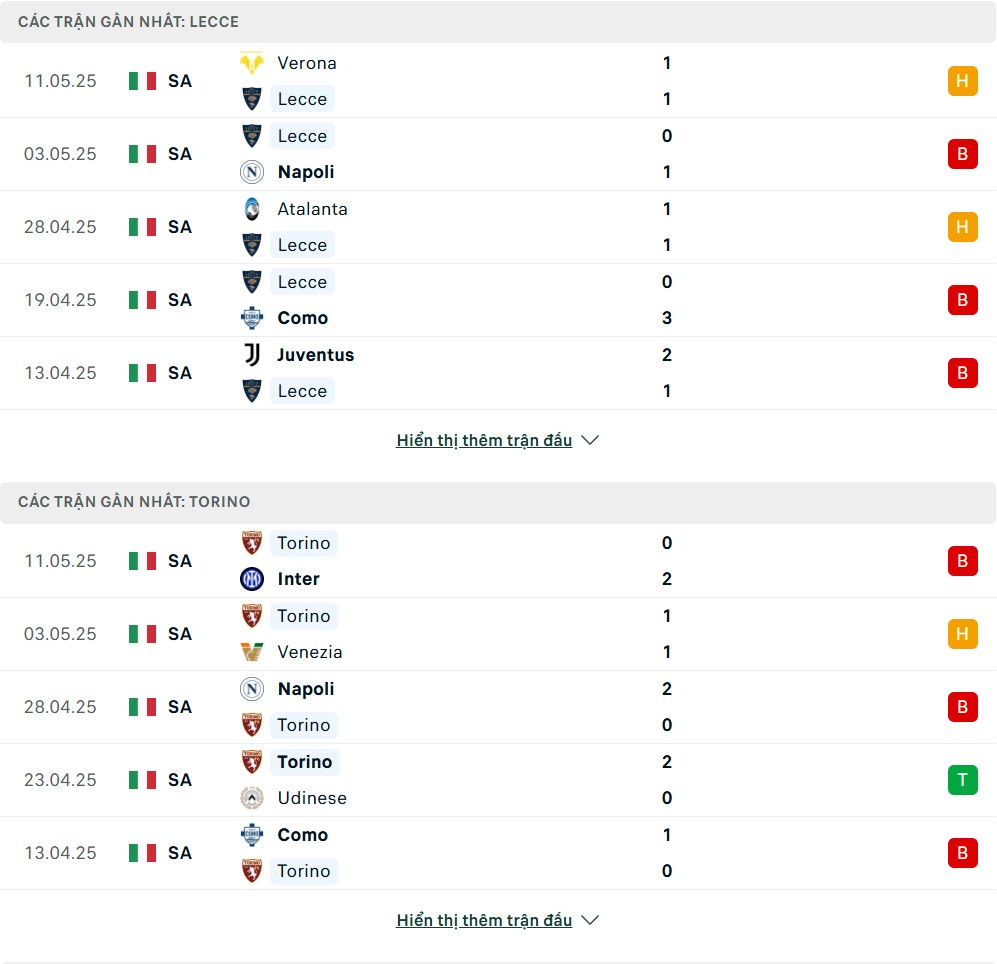Click the Inter Milan crest icon
The image size is (997, 964).
coord(252,579)
